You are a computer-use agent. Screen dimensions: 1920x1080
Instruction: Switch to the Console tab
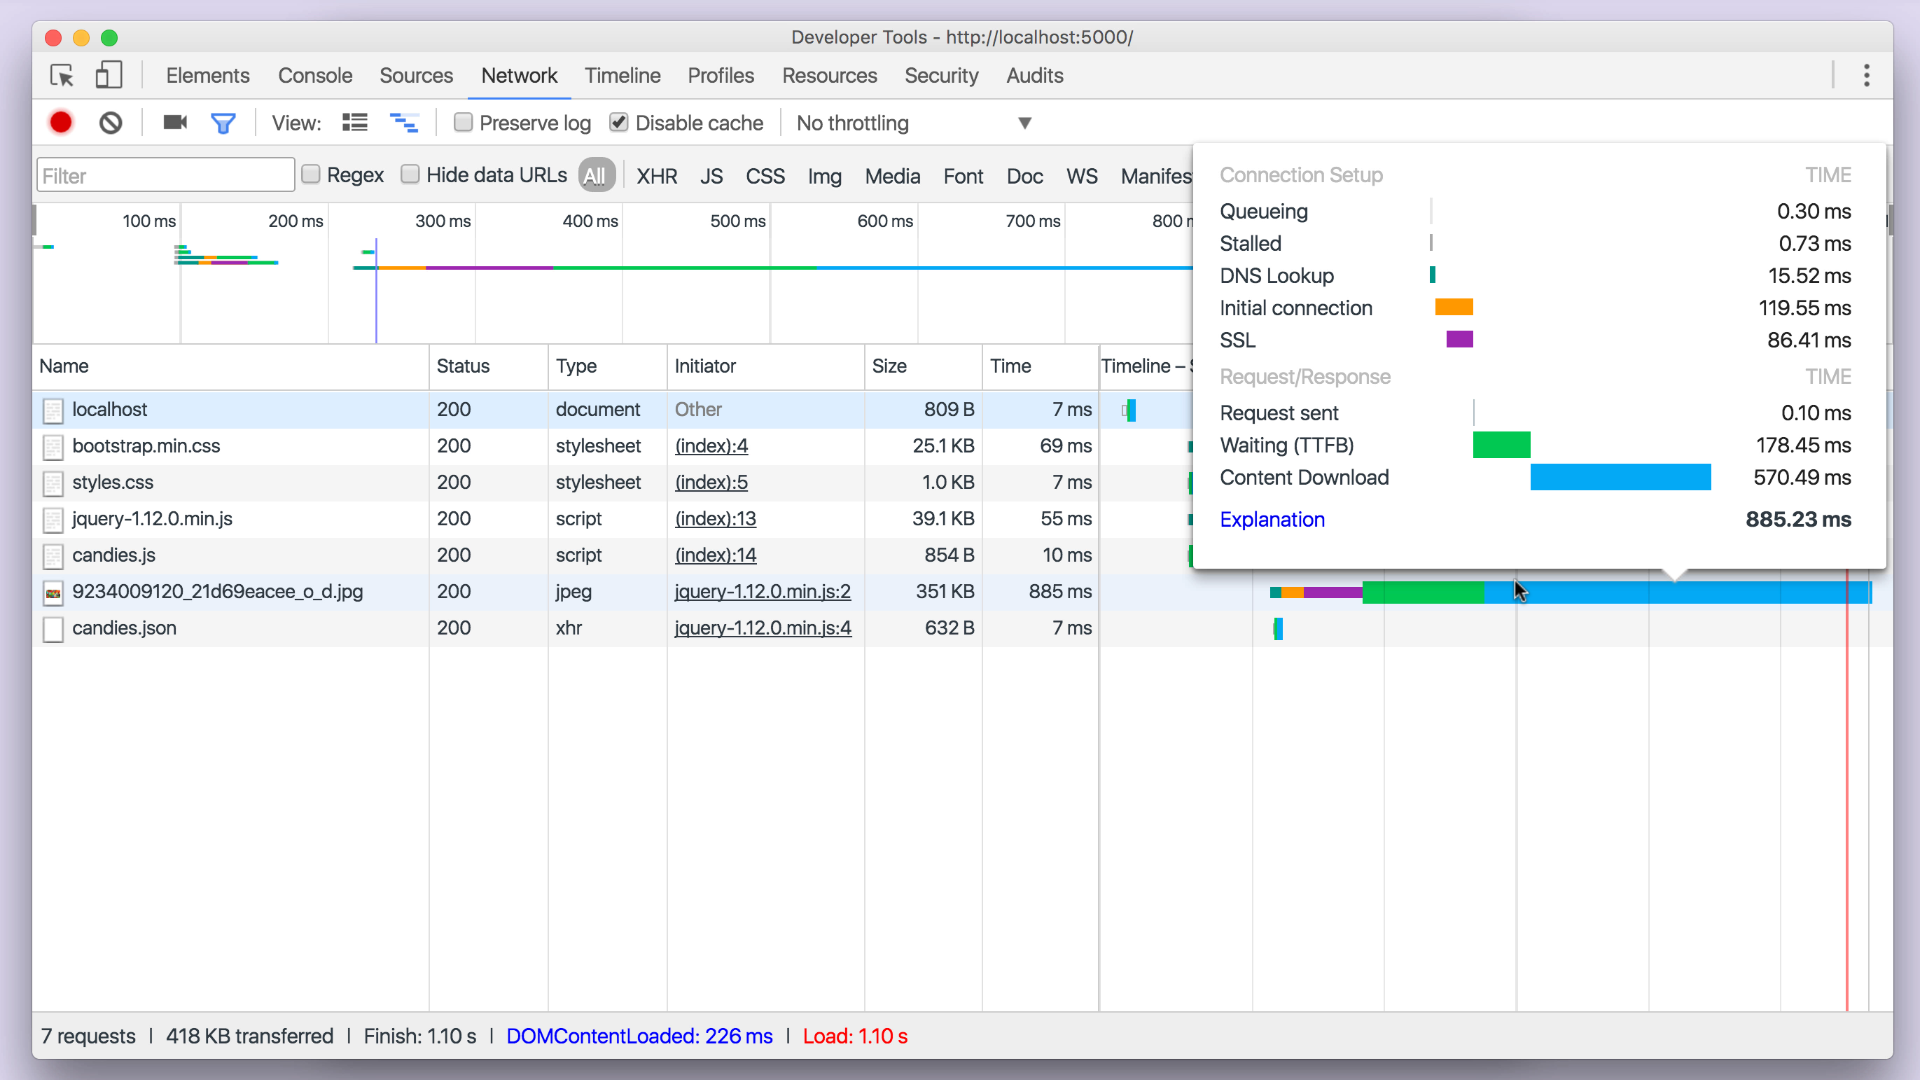pos(315,76)
